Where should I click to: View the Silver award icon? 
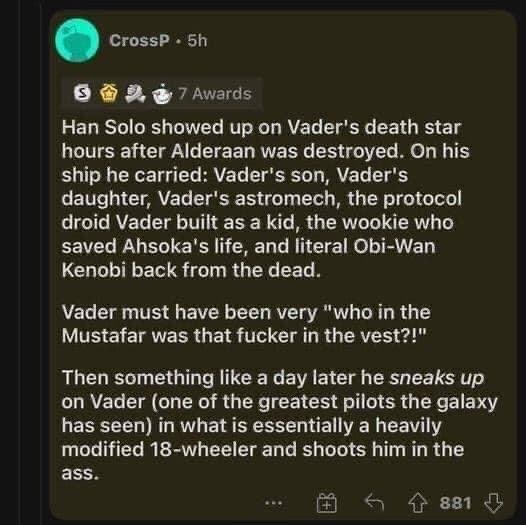tap(83, 94)
